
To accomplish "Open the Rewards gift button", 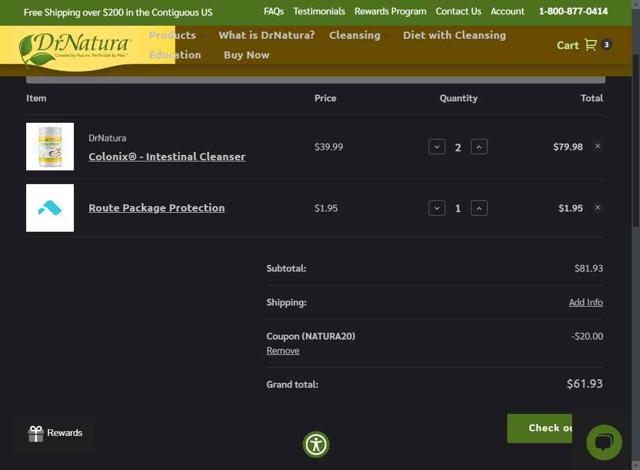I will [x=56, y=433].
